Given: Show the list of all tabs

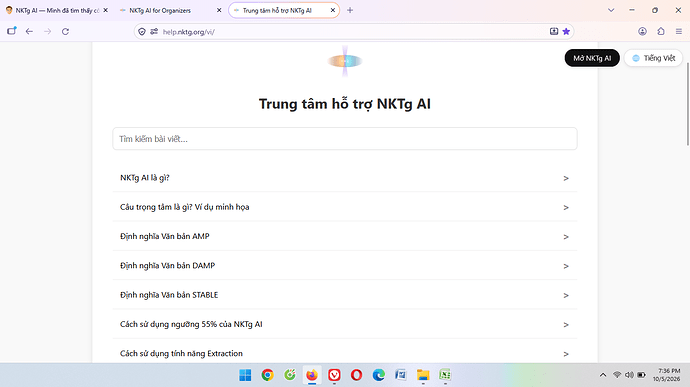Looking at the screenshot, I should [x=611, y=10].
